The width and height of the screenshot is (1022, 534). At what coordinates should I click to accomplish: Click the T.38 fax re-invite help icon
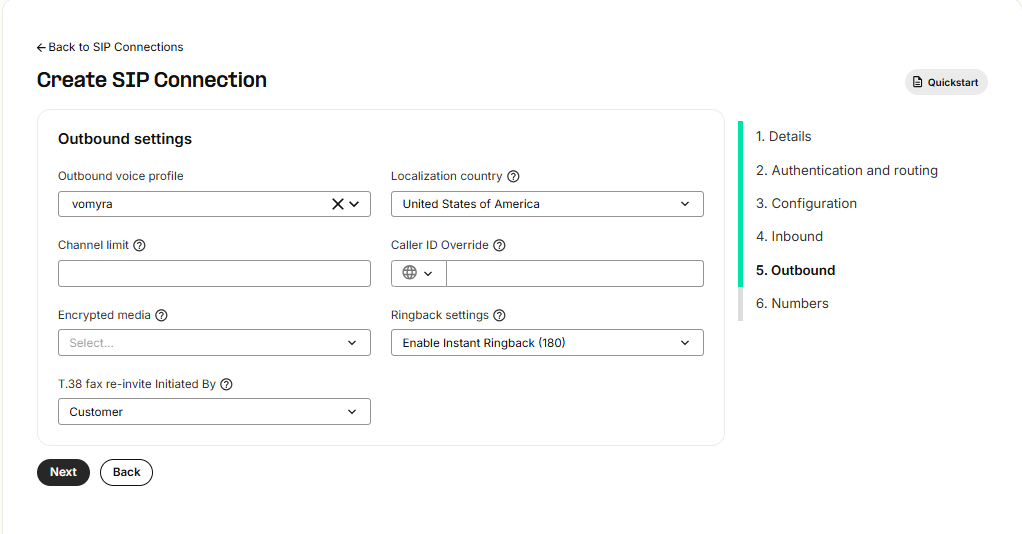[226, 384]
